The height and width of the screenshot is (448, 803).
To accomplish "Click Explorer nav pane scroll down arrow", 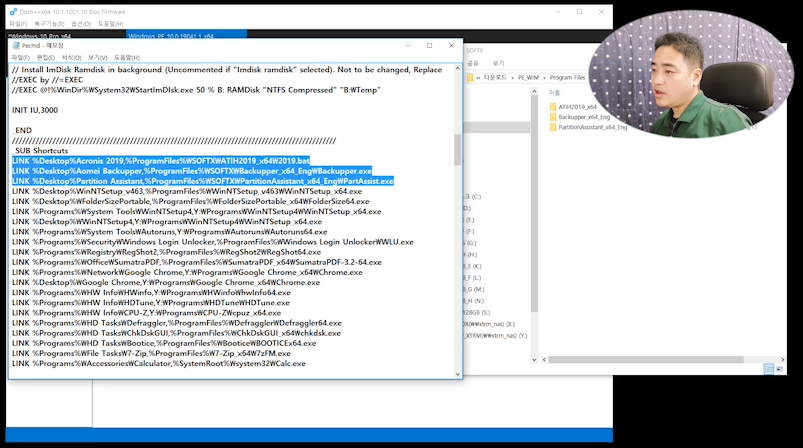I will coord(534,359).
